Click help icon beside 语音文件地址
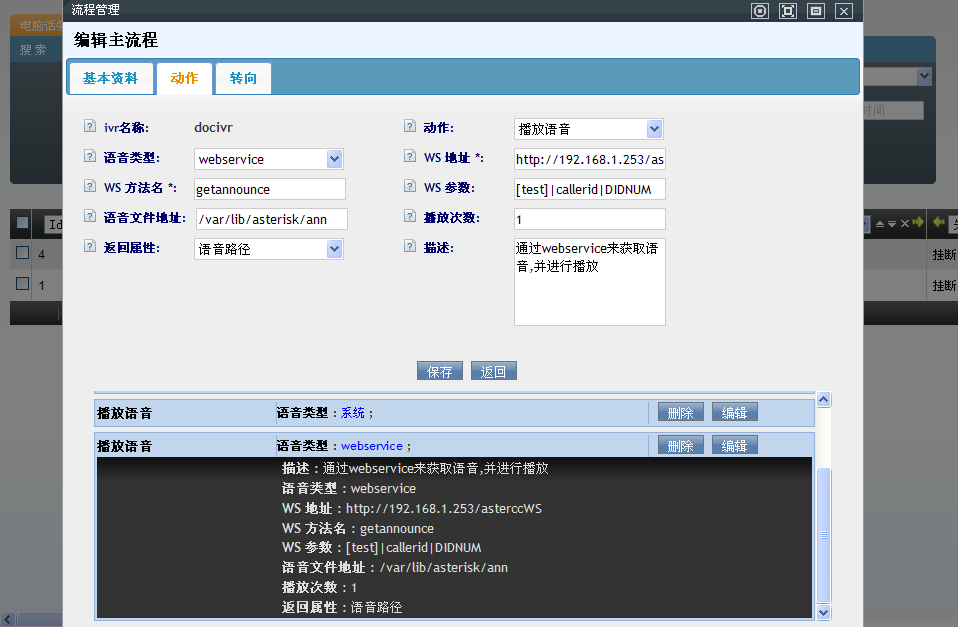The height and width of the screenshot is (627, 958). [x=90, y=217]
